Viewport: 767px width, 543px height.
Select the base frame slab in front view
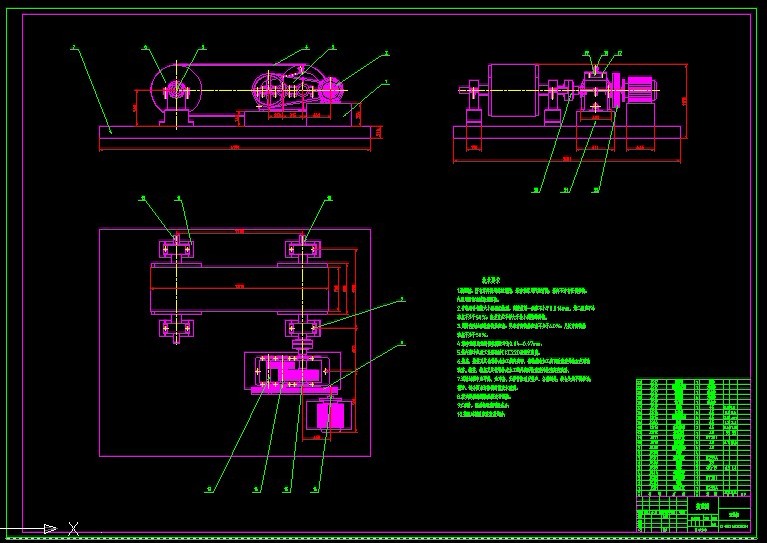point(235,132)
